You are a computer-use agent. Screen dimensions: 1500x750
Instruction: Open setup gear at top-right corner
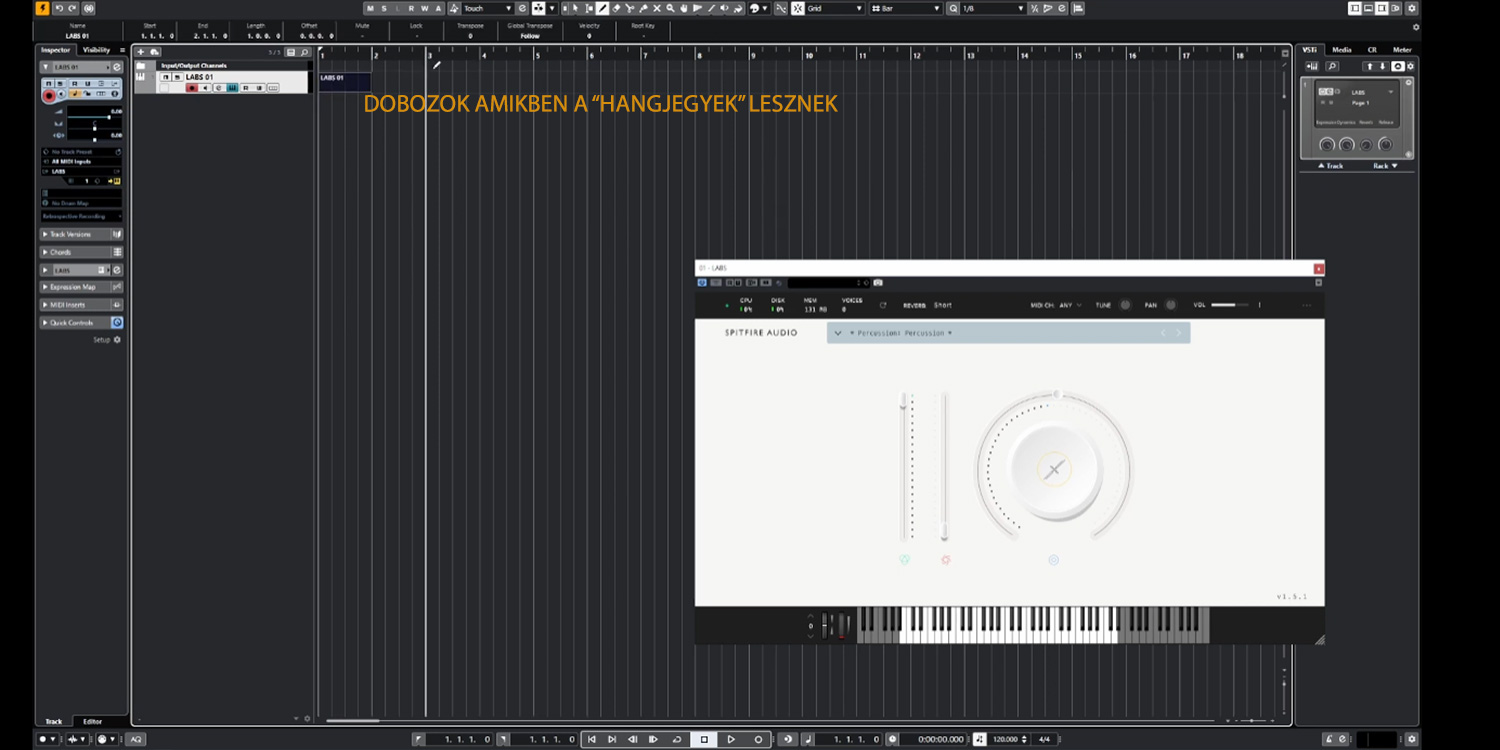pos(1412,8)
